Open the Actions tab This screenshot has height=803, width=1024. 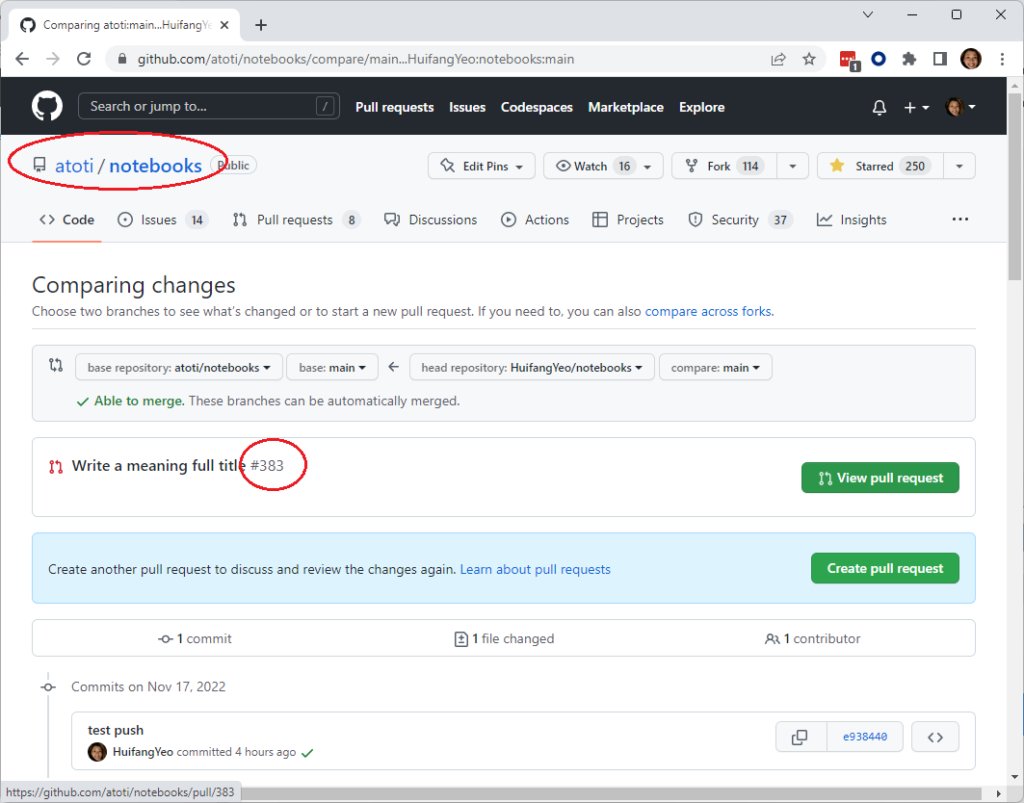[535, 220]
